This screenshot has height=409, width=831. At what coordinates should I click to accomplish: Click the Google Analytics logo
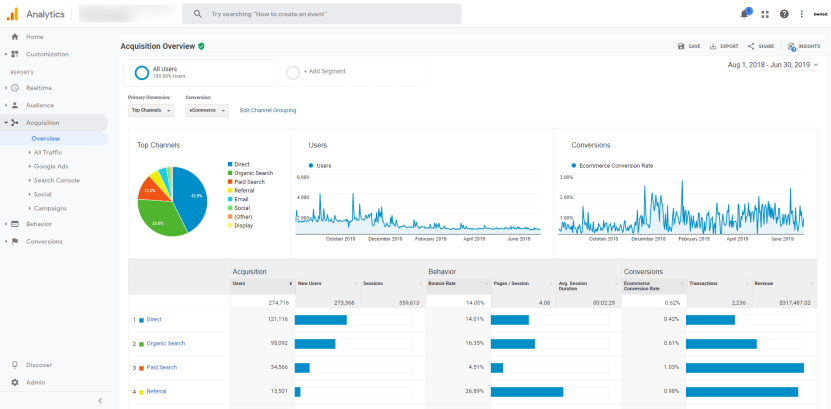(x=12, y=14)
